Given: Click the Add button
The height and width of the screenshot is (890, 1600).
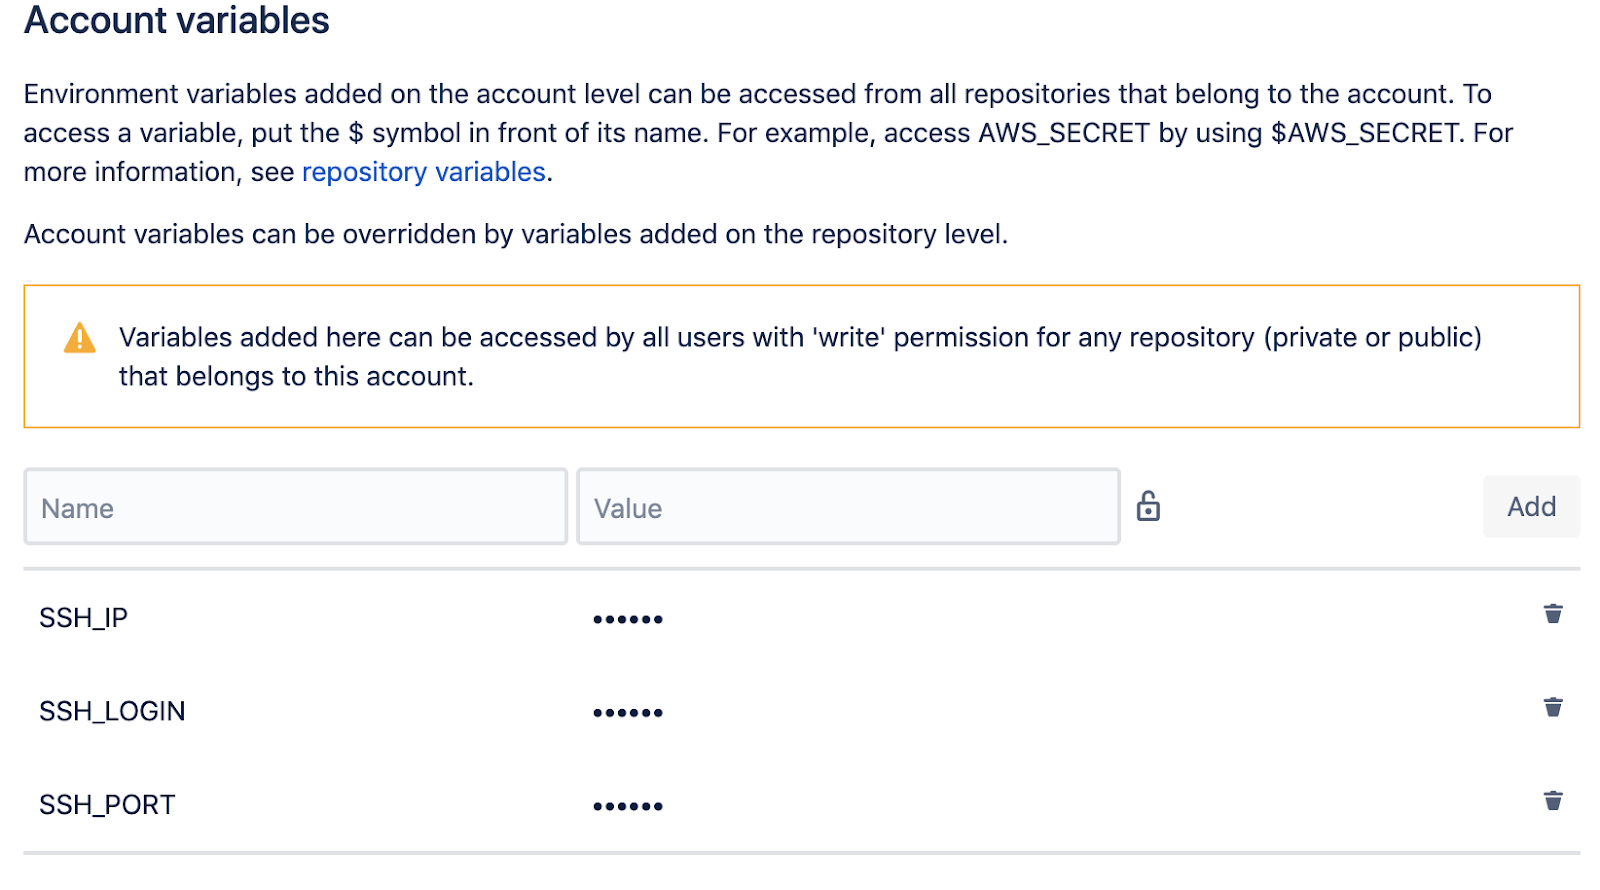Looking at the screenshot, I should click(1531, 506).
